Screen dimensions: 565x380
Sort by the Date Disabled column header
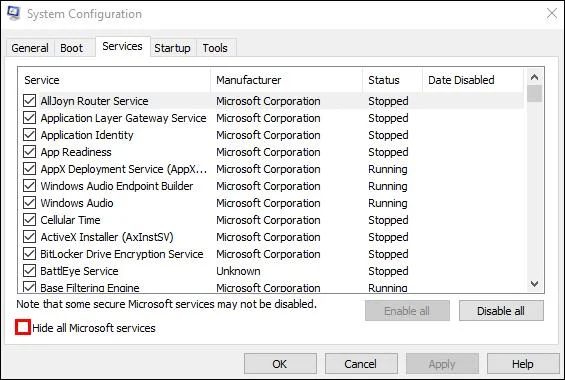coord(473,80)
